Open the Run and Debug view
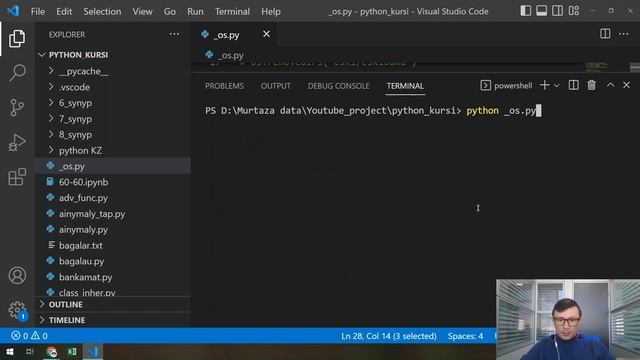This screenshot has height=360, width=640. 17,142
